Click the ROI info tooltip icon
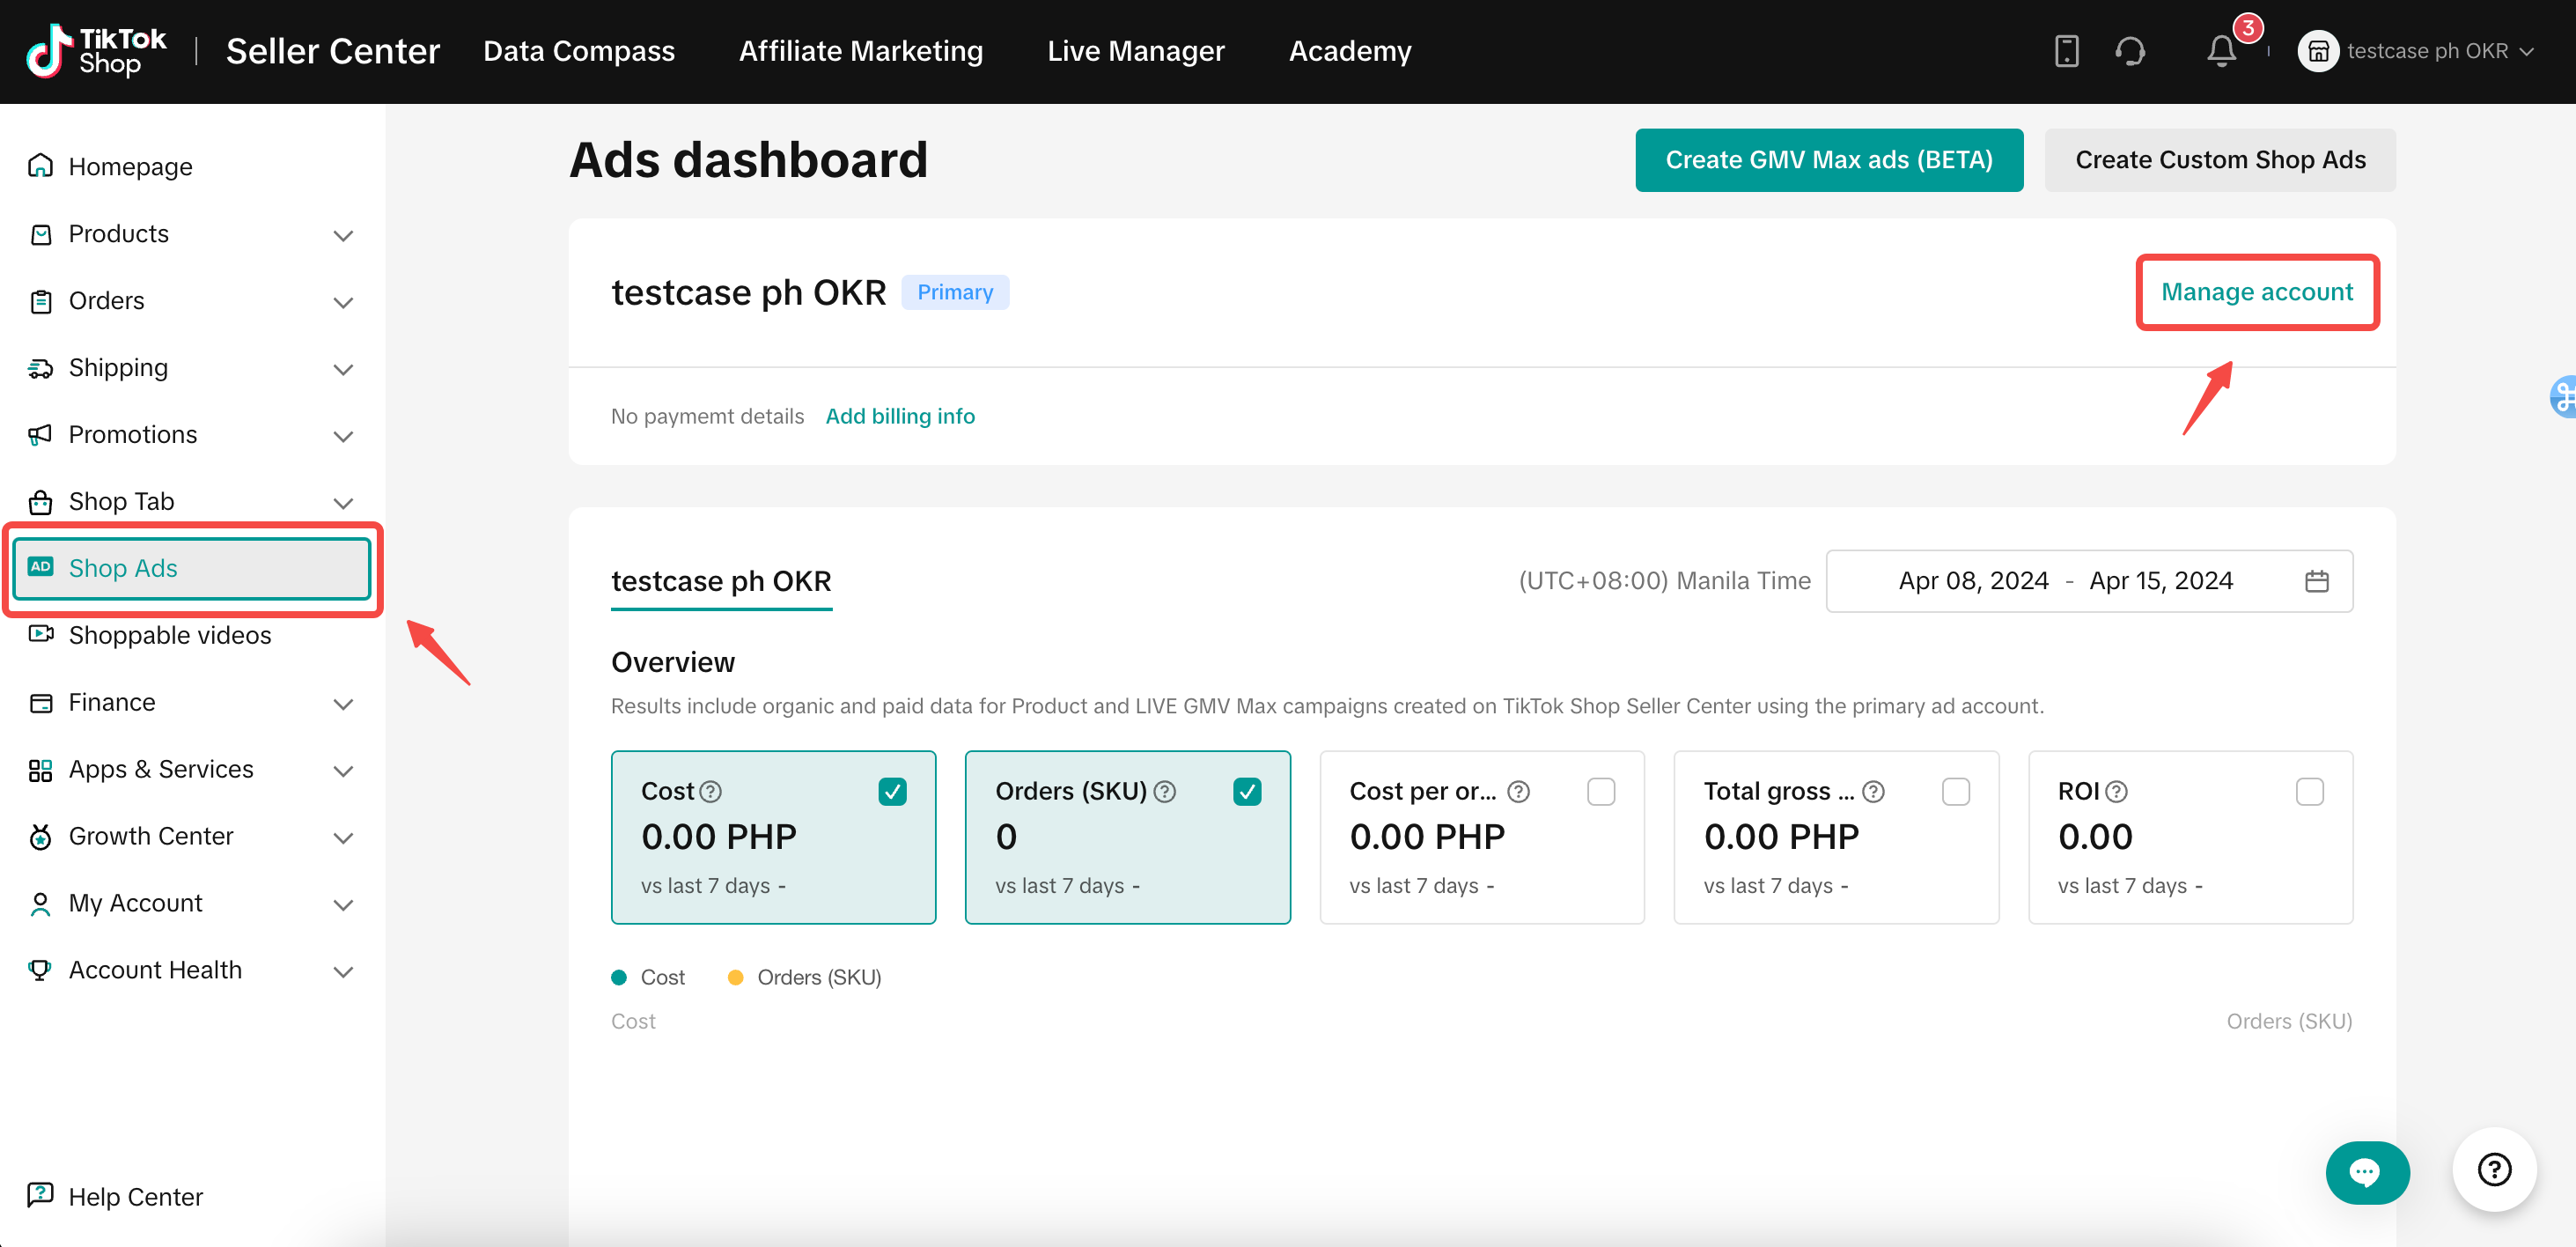2576x1247 pixels. 2116,792
